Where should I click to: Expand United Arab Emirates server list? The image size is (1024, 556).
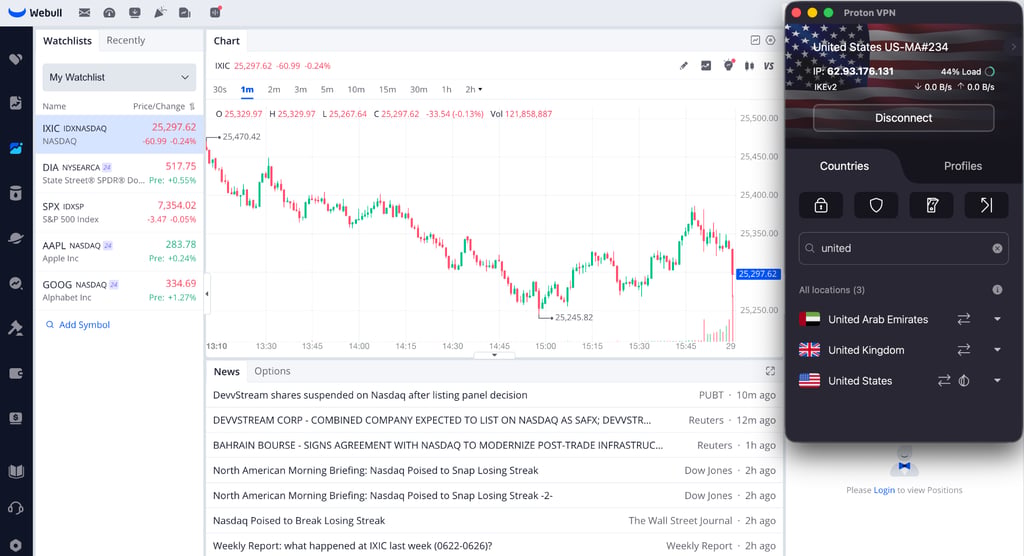point(997,319)
